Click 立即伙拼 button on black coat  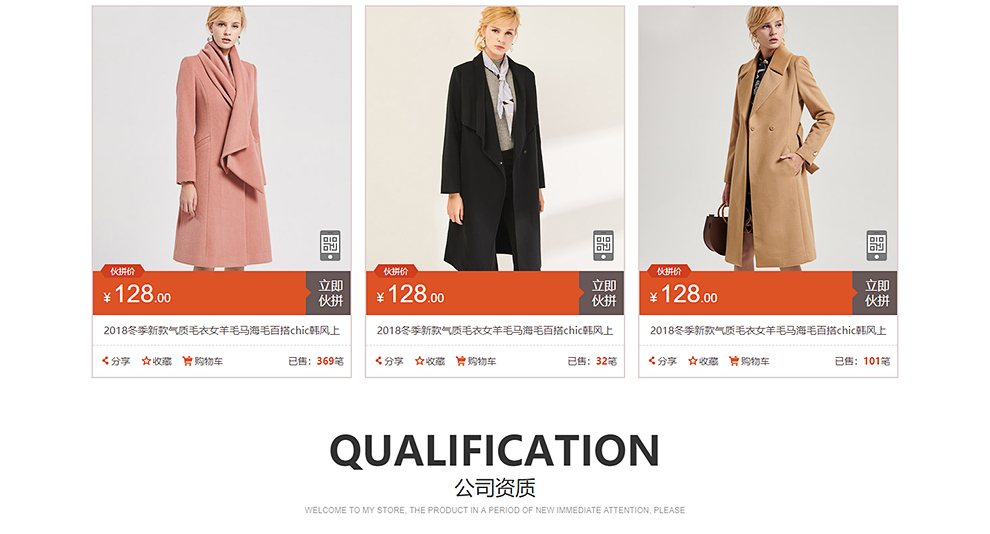tap(602, 293)
